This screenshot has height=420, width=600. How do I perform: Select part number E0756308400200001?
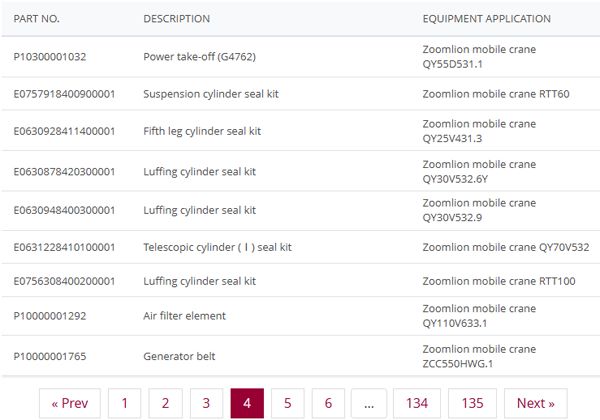coord(64,281)
